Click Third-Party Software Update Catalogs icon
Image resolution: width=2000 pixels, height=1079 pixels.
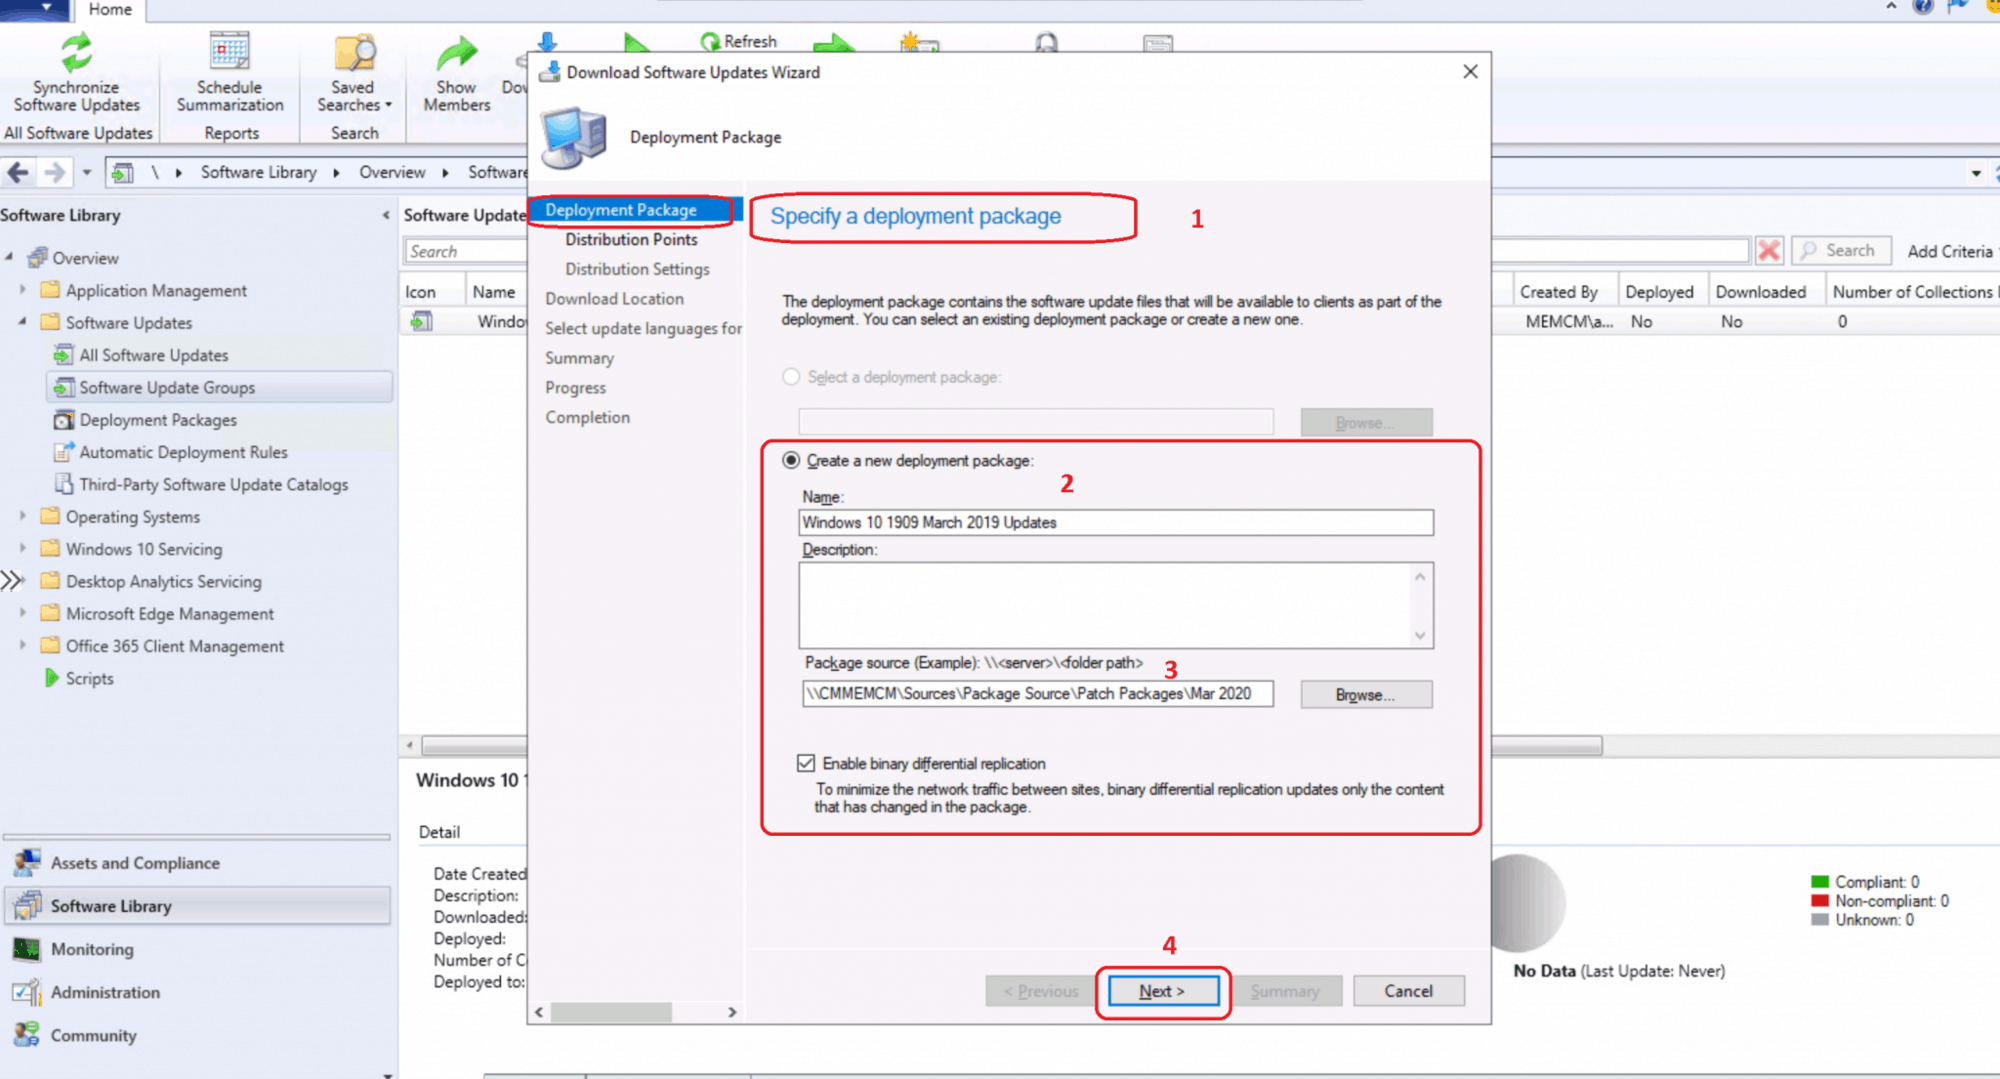click(x=63, y=484)
